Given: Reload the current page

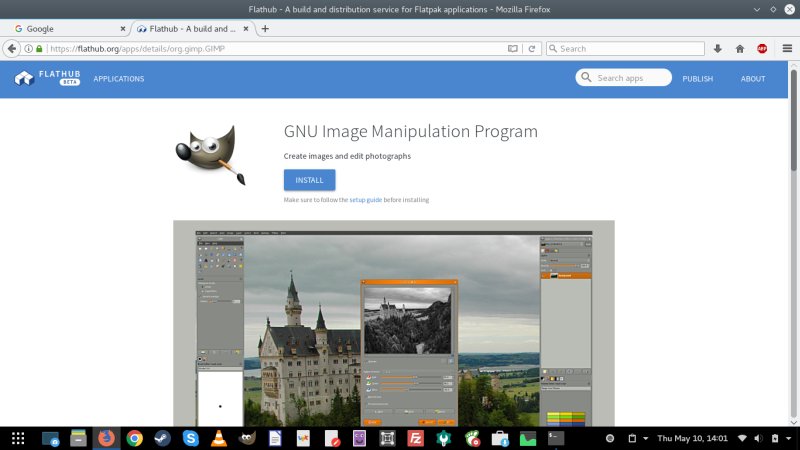Looking at the screenshot, I should [x=532, y=48].
